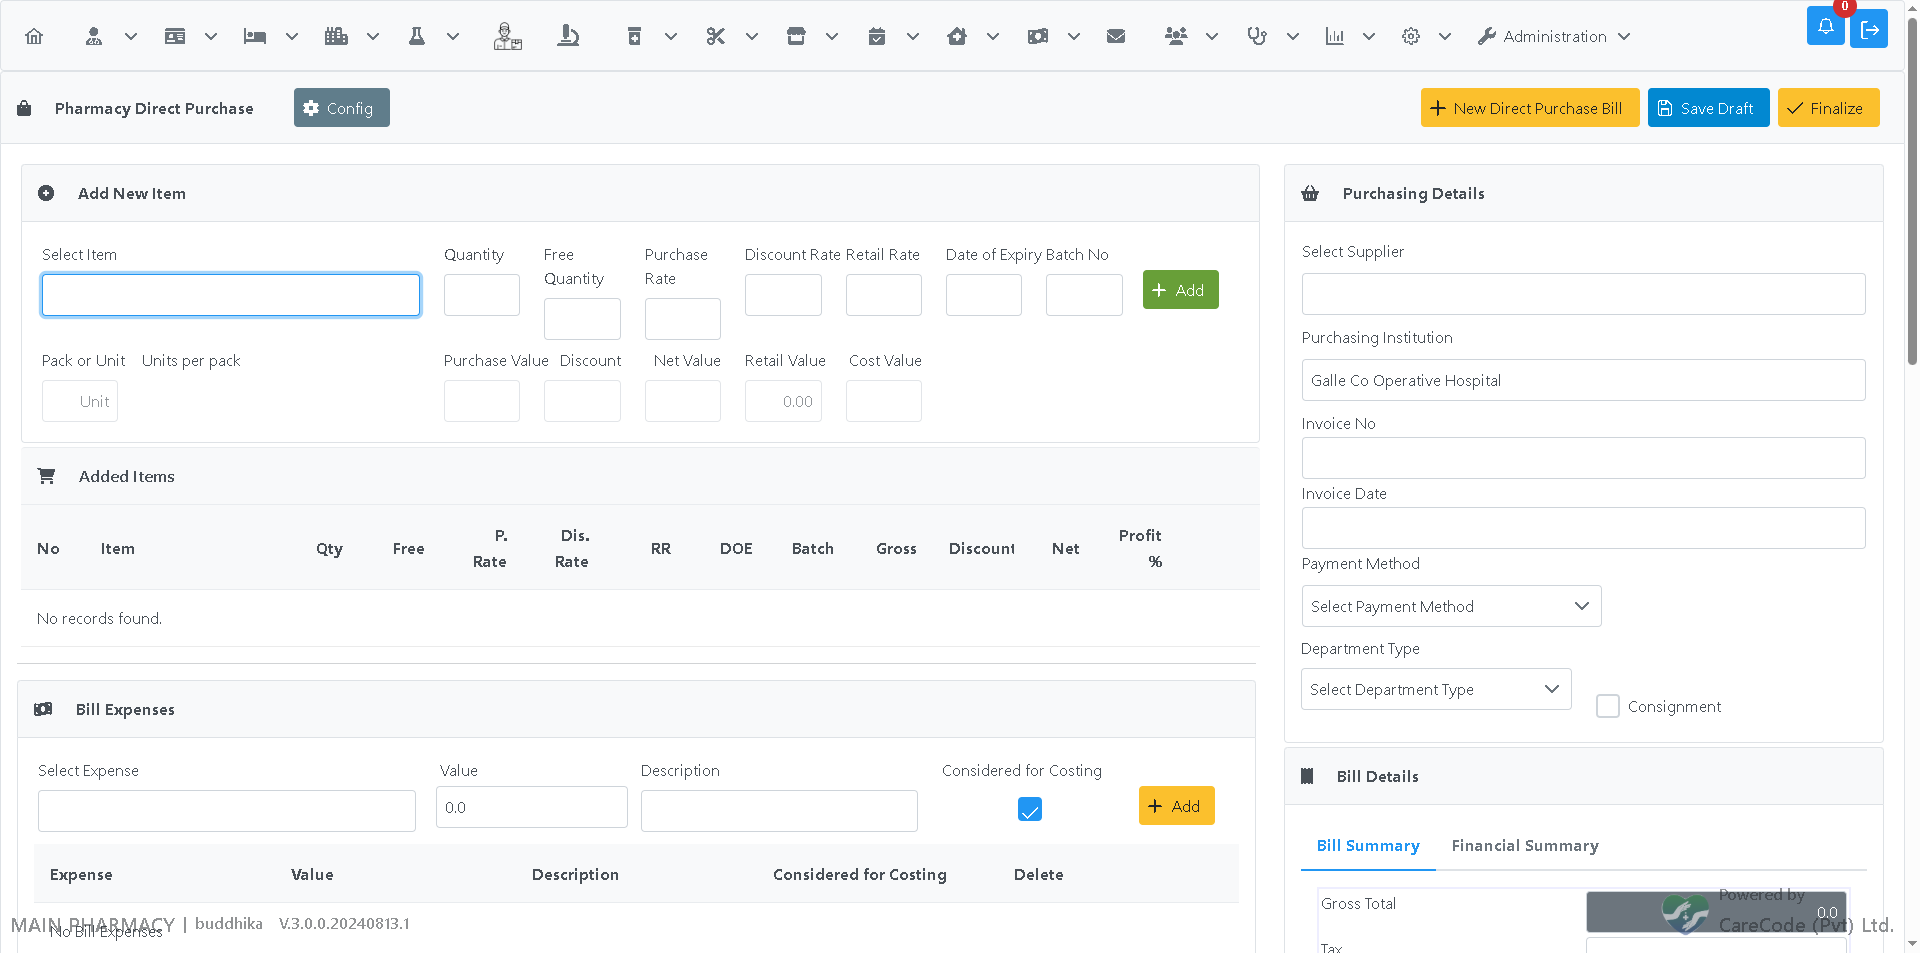Click the Select Expense input

(227, 811)
